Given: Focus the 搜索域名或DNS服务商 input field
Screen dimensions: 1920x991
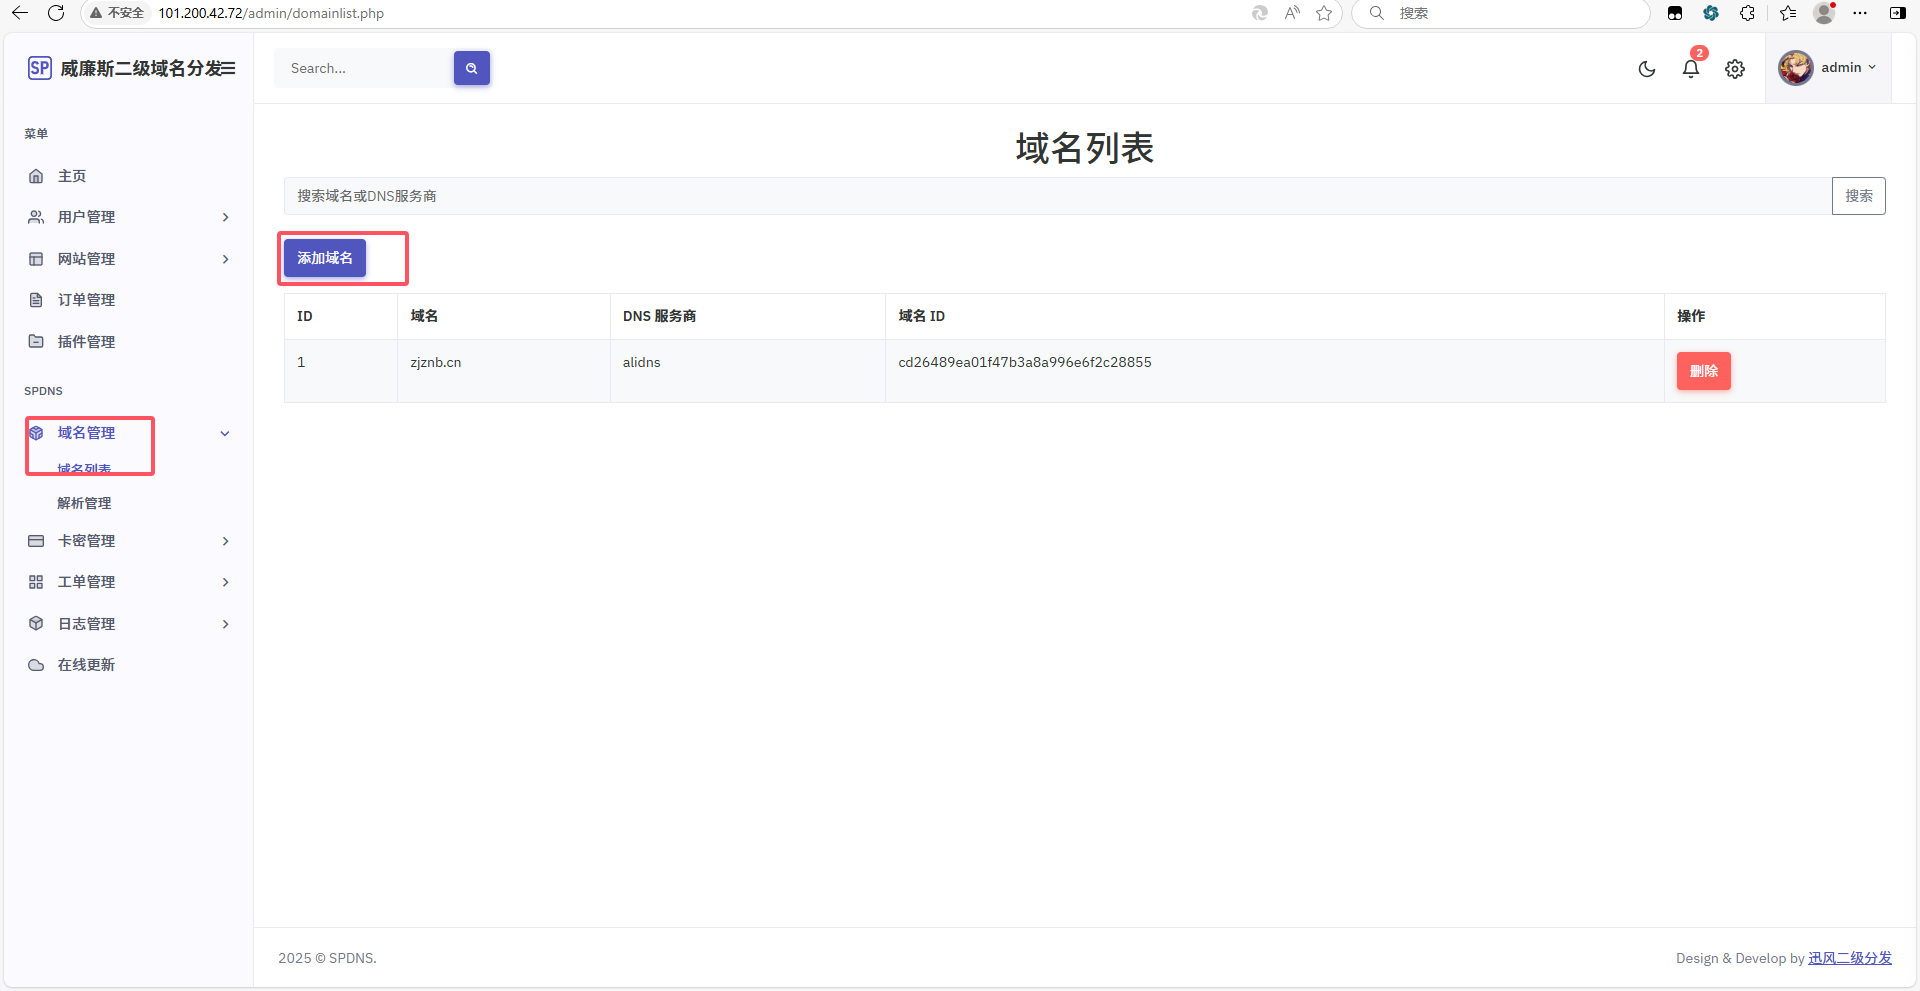Looking at the screenshot, I should 1057,196.
